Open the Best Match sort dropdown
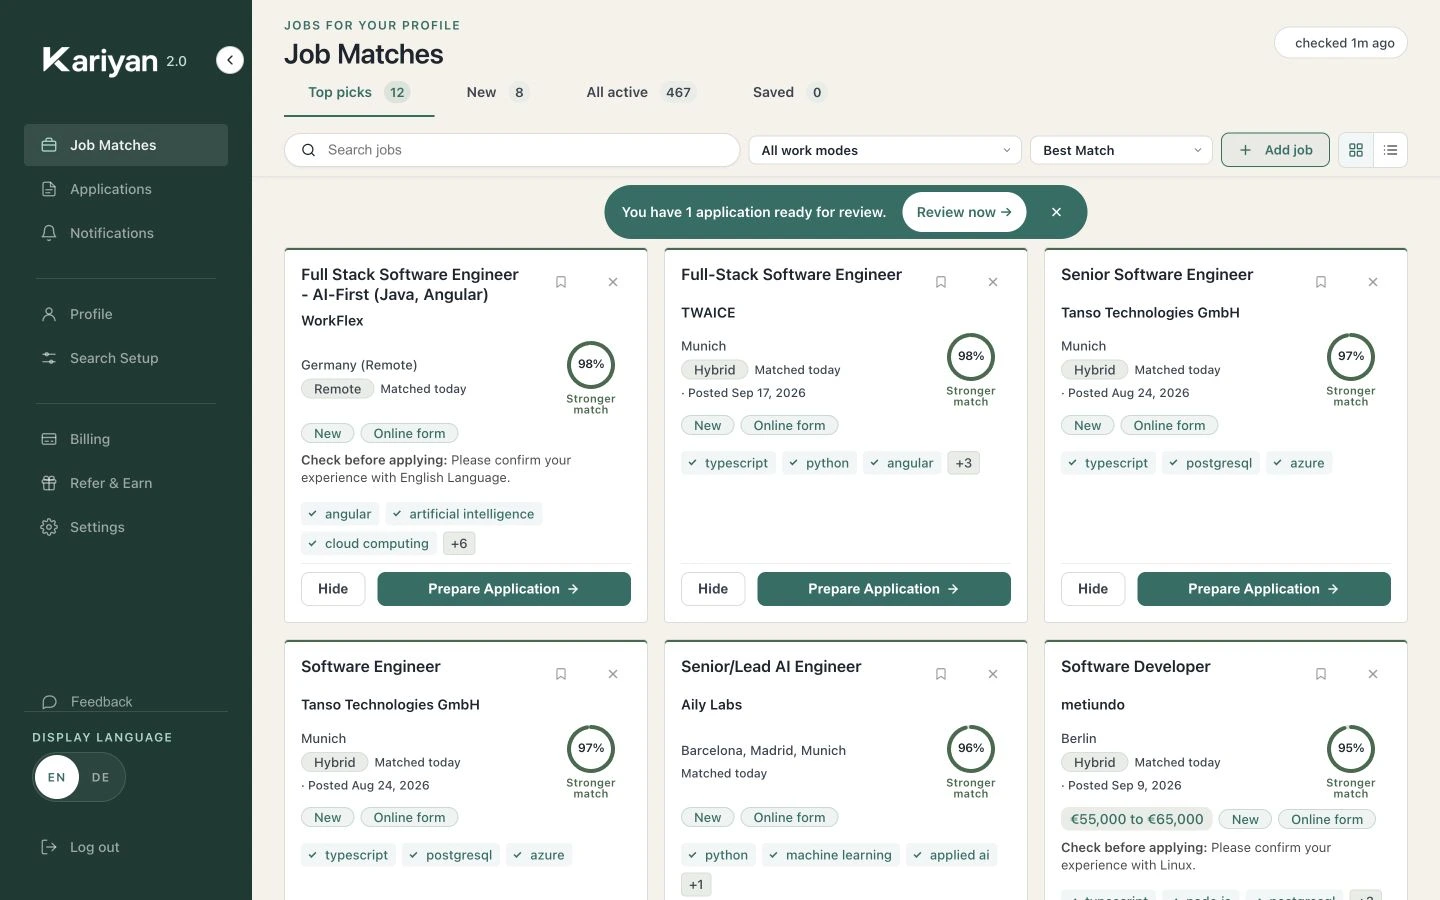This screenshot has height=900, width=1440. coord(1121,150)
